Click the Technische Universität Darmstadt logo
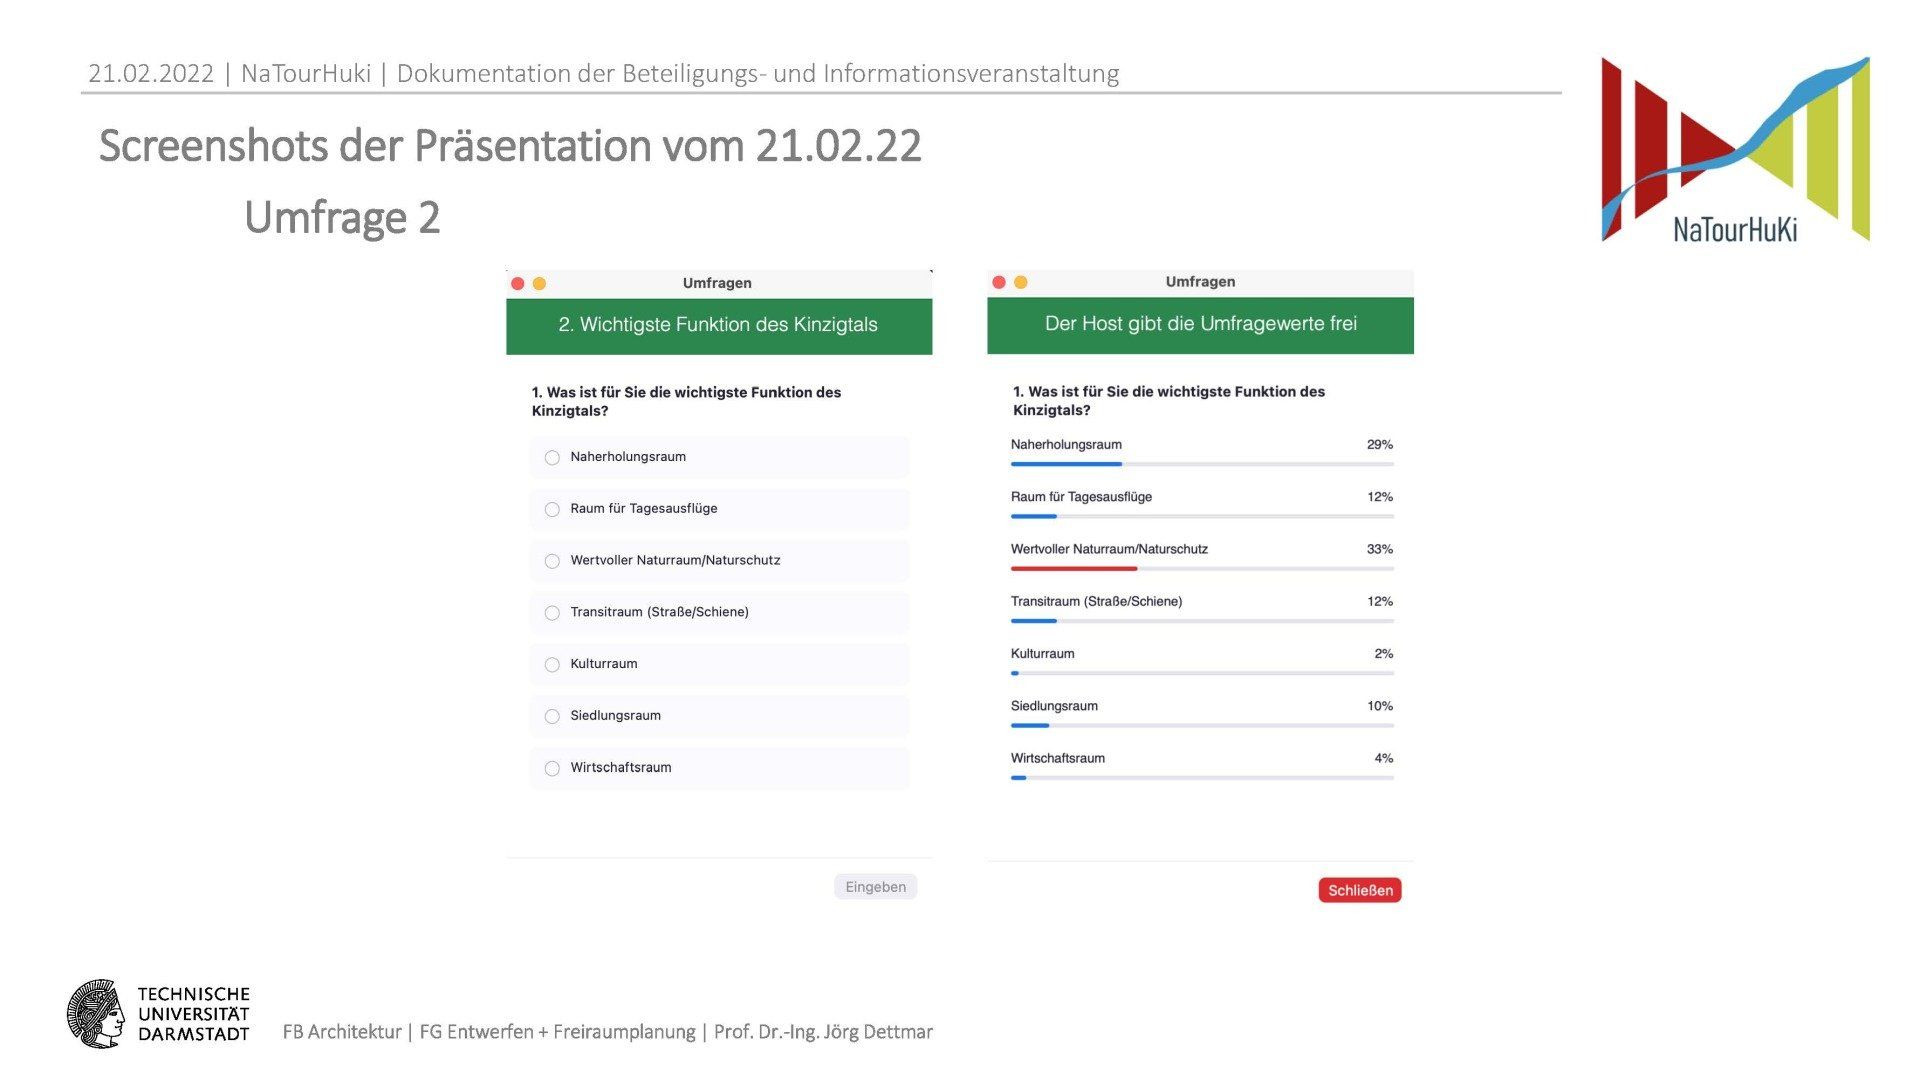Viewport: 1920px width, 1080px height. pos(158,1014)
